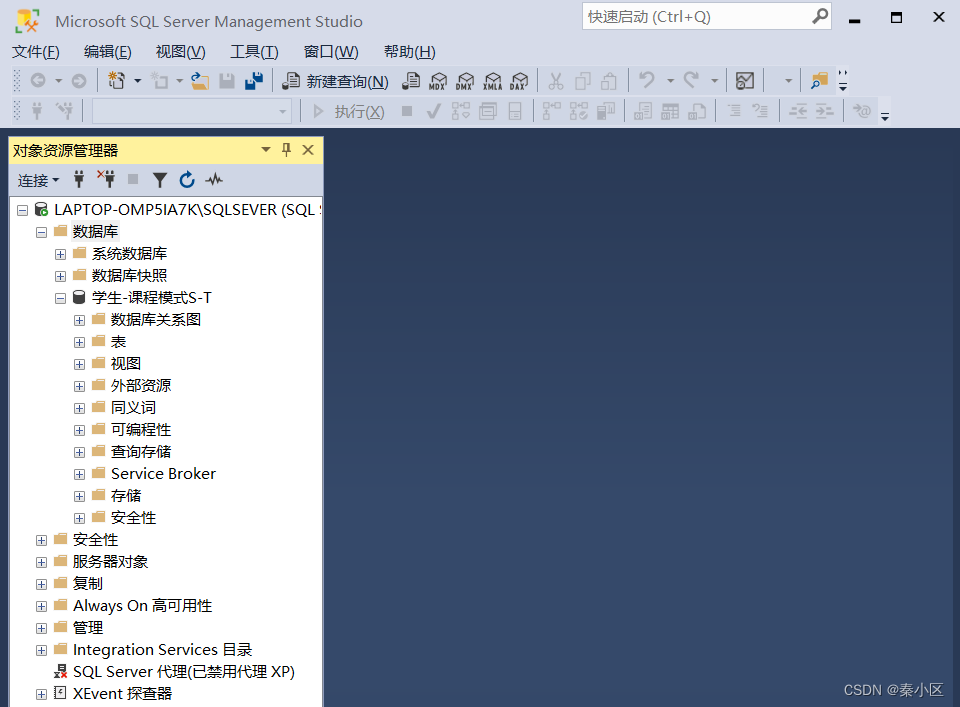The width and height of the screenshot is (960, 707).
Task: Click the XMLA query icon
Action: tap(492, 81)
